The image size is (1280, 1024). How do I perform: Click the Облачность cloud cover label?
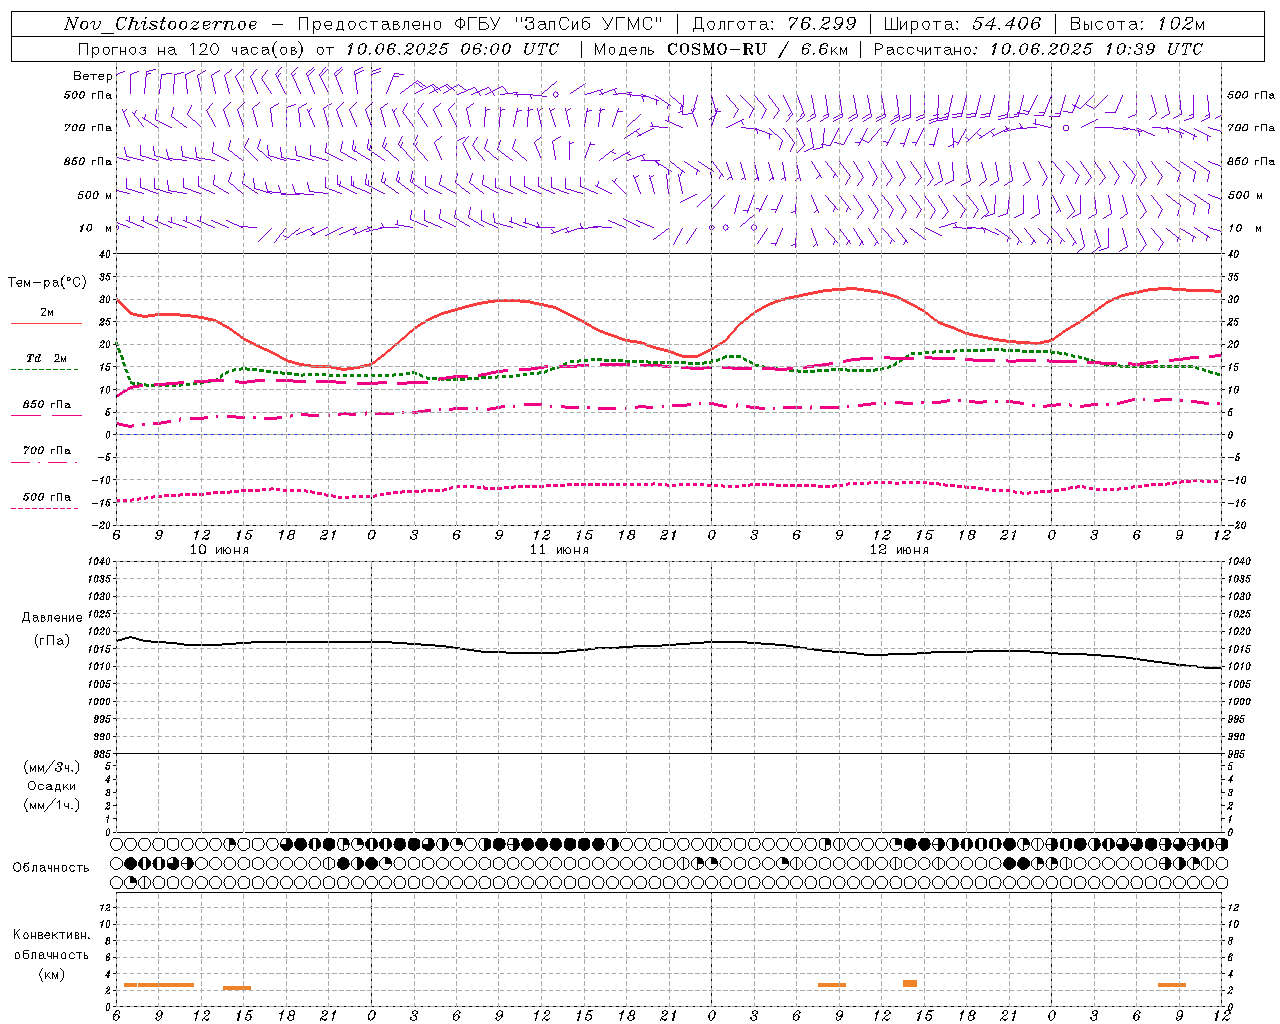coord(51,868)
